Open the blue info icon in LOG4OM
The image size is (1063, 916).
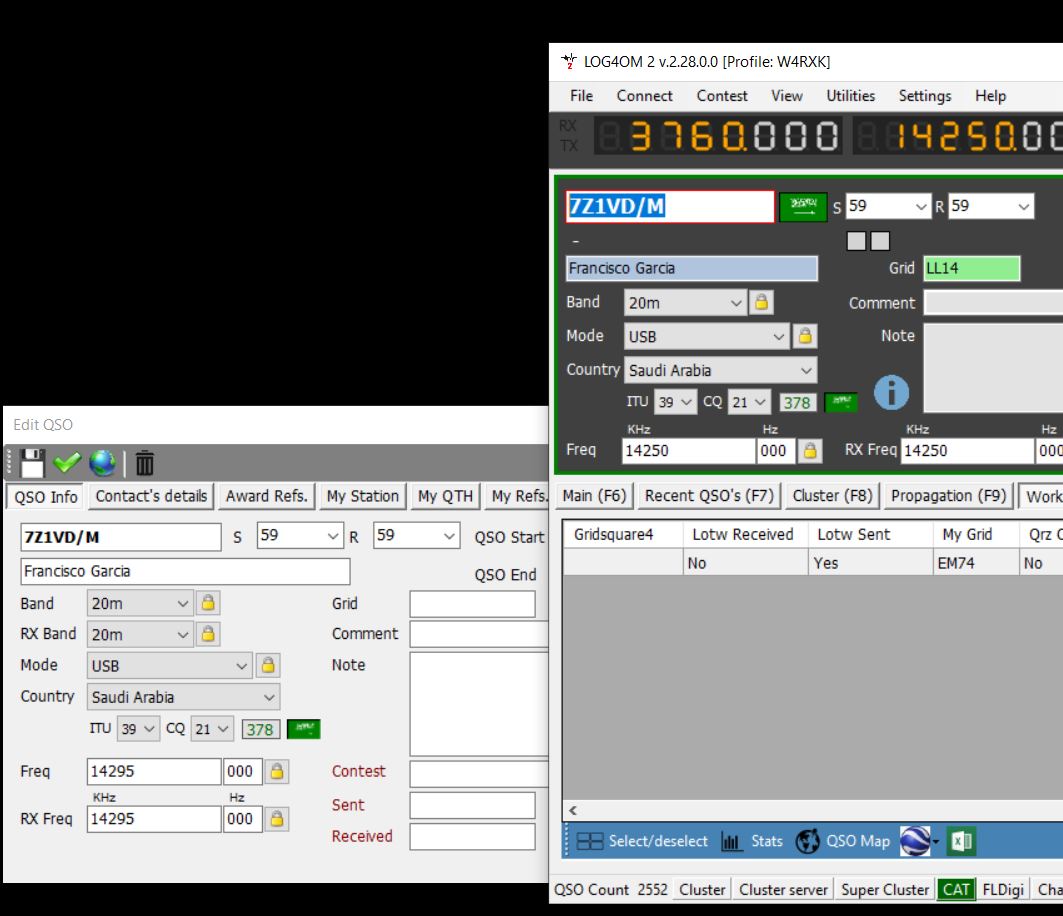coord(891,393)
